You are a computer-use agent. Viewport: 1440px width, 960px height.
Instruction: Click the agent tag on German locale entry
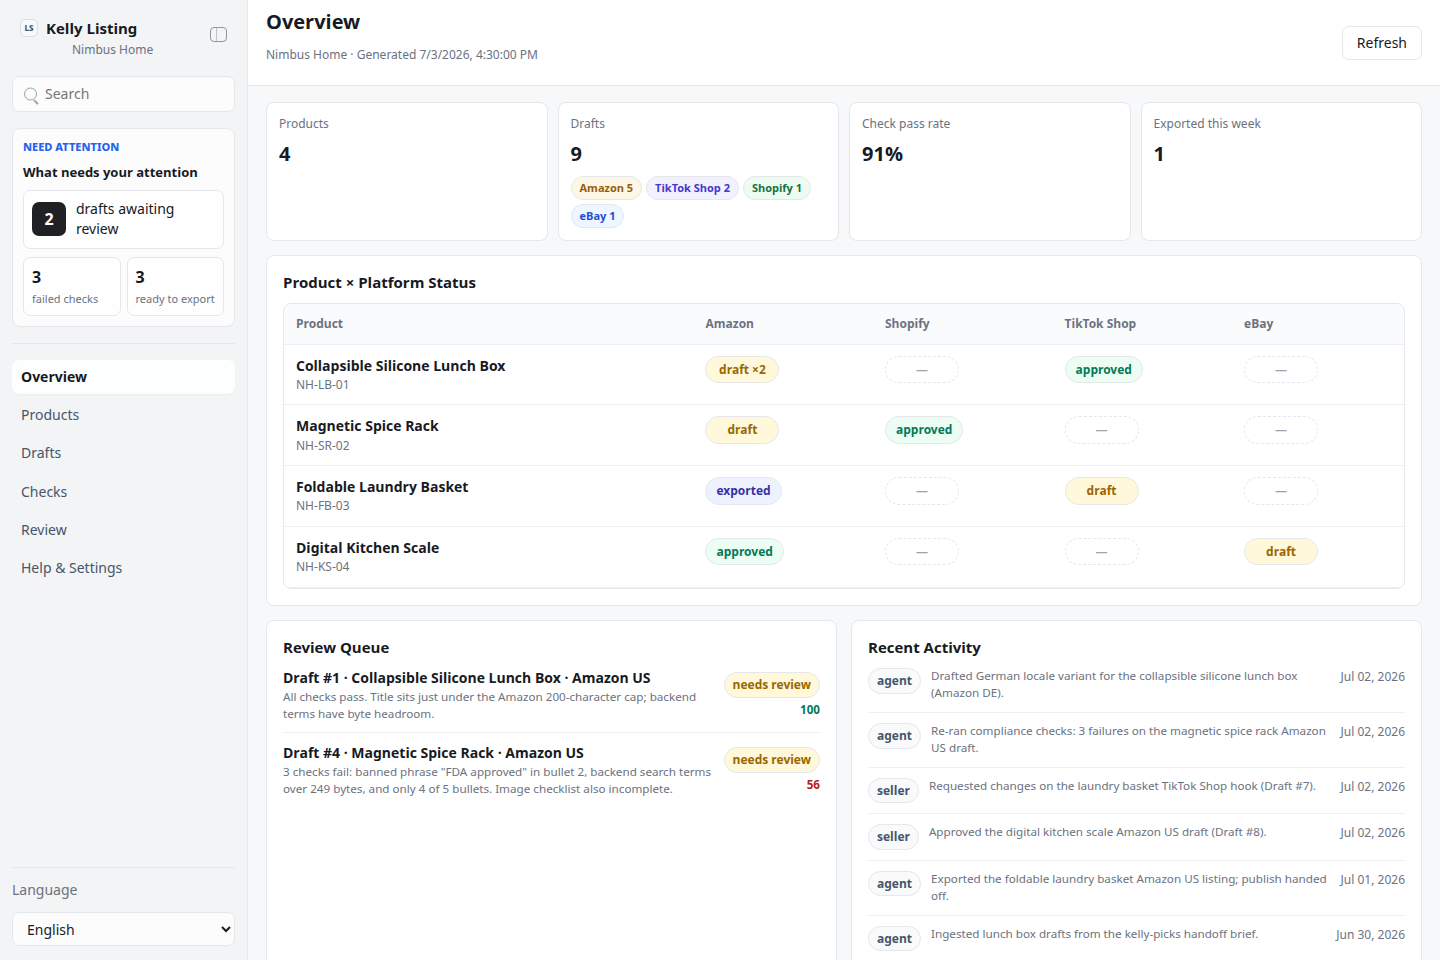tap(894, 681)
